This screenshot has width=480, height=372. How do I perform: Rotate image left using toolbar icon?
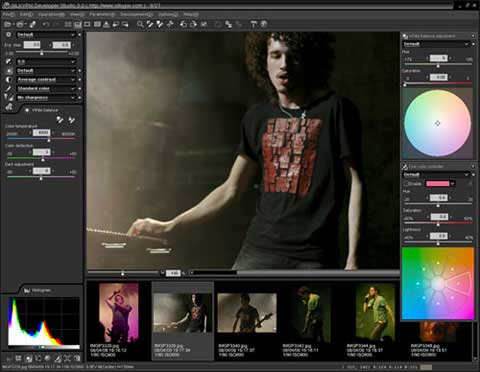click(183, 24)
